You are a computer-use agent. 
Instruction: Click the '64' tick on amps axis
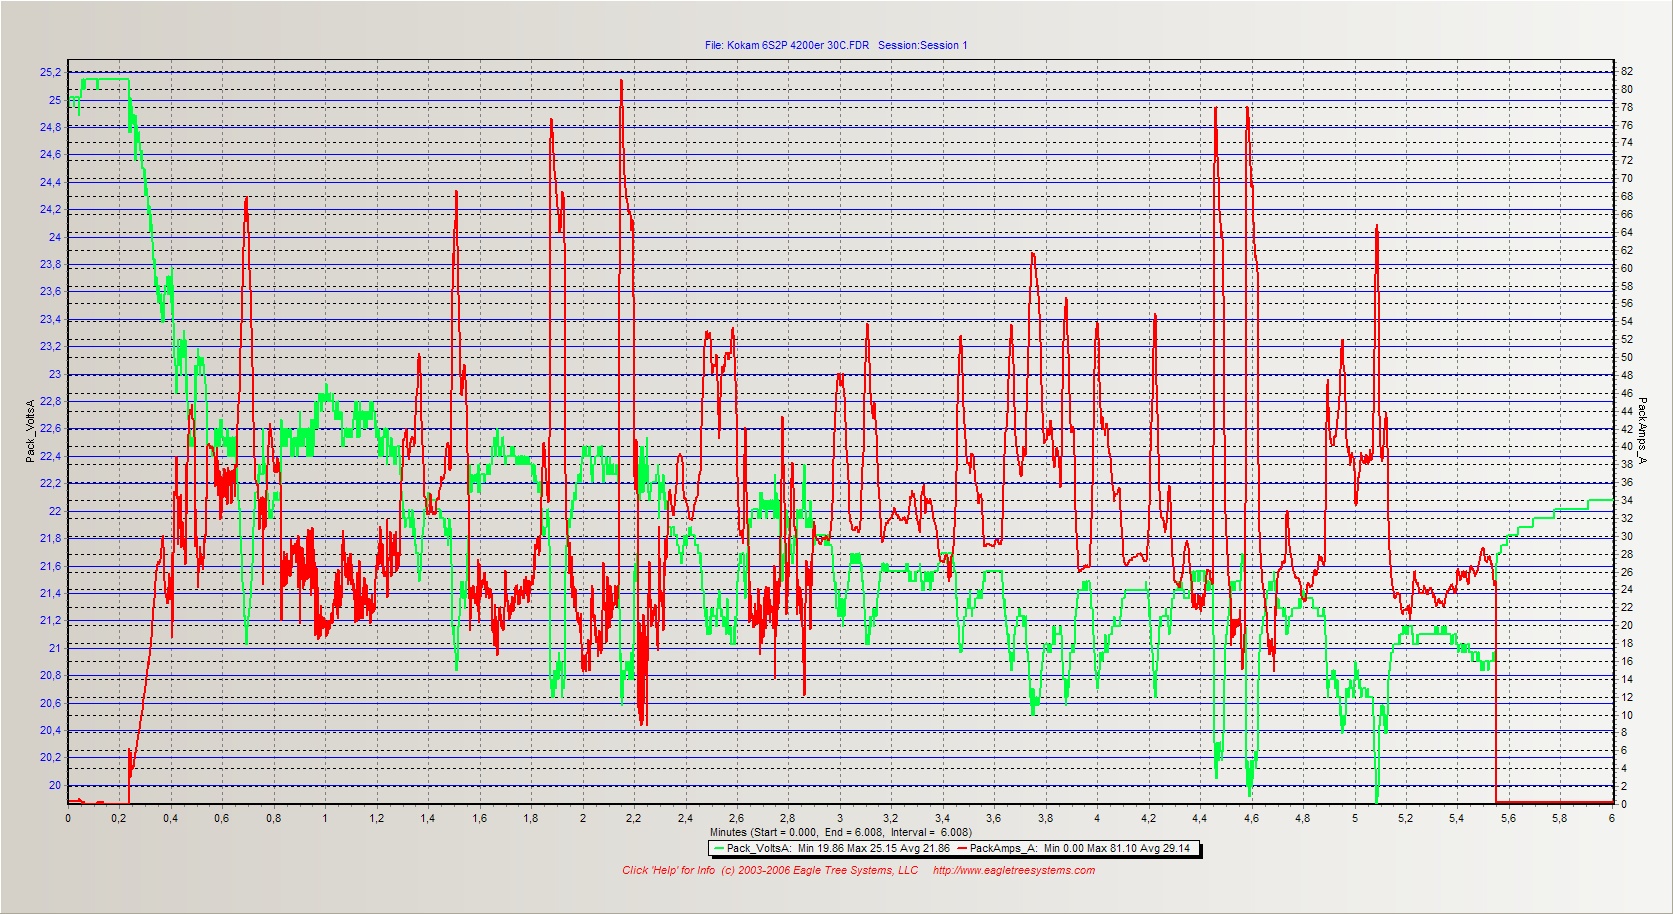pos(1627,232)
